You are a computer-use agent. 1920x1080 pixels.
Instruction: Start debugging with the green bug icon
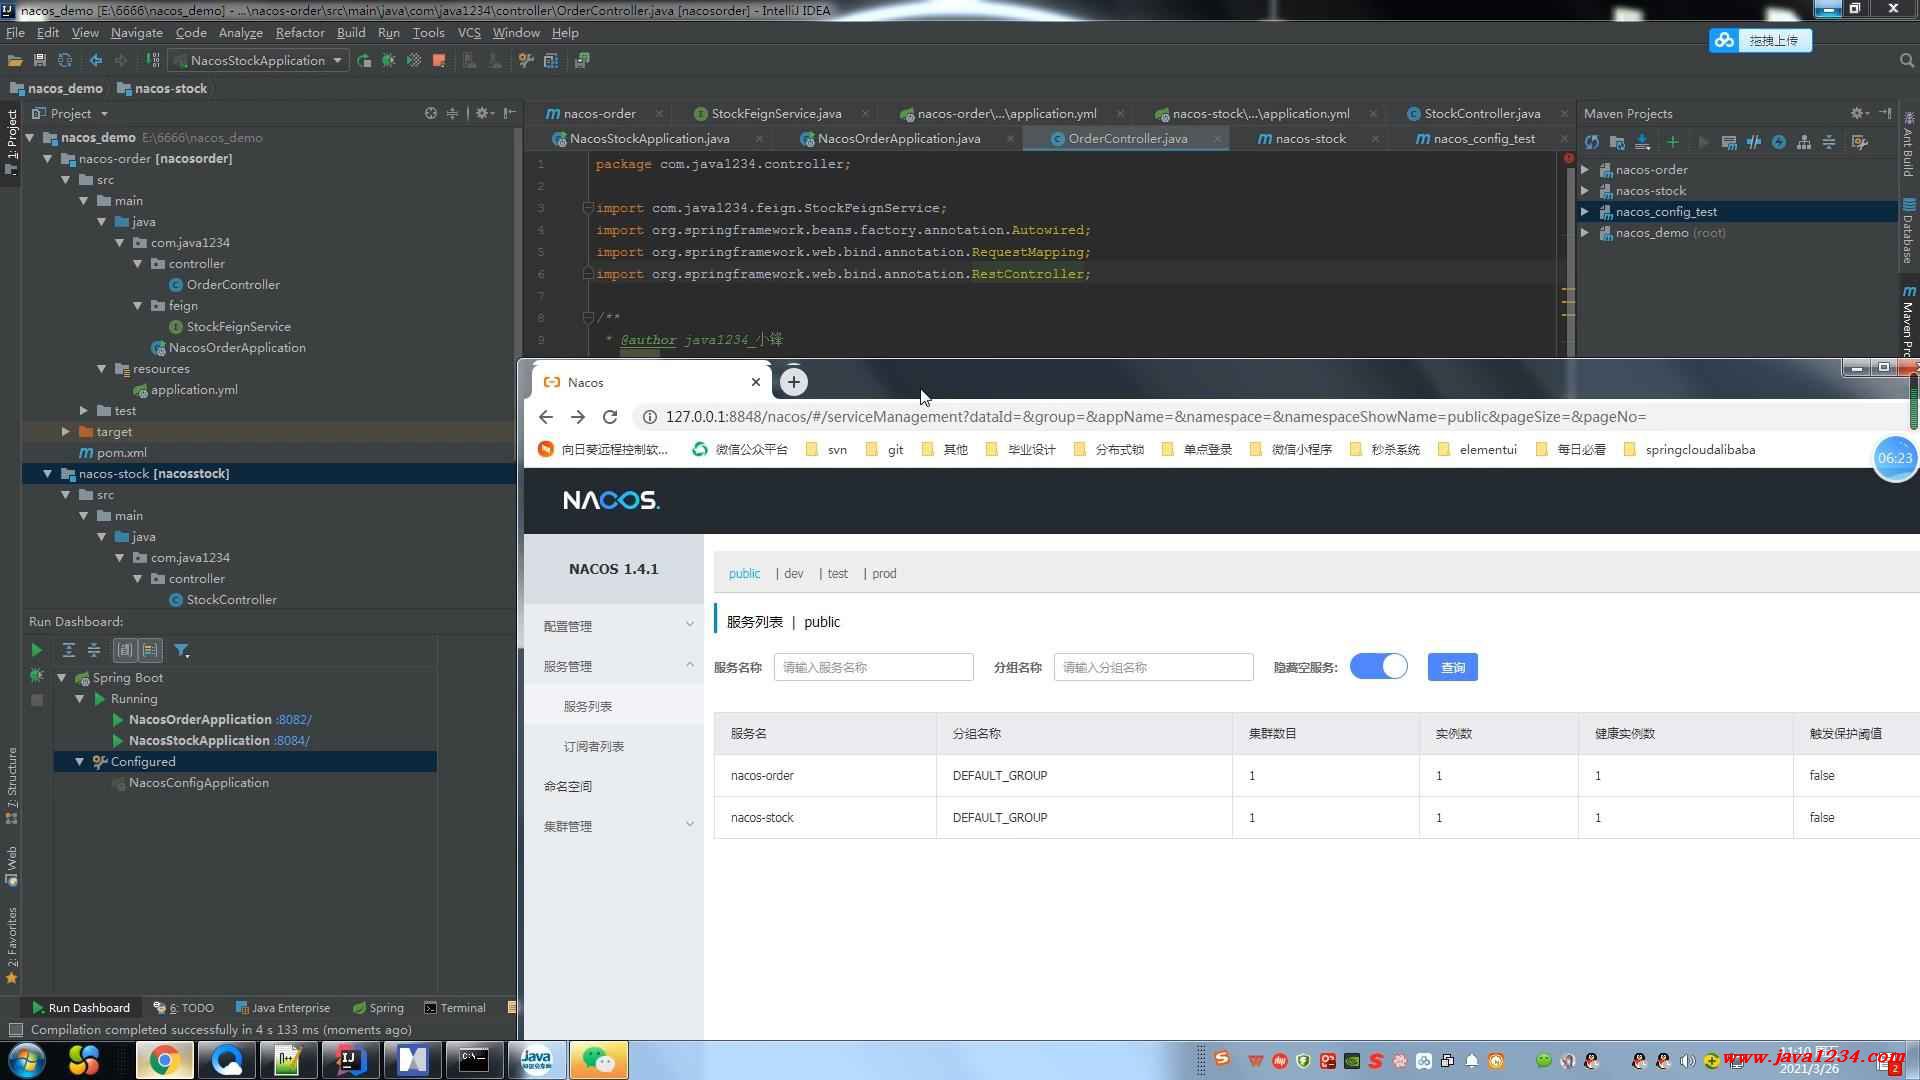click(x=389, y=61)
